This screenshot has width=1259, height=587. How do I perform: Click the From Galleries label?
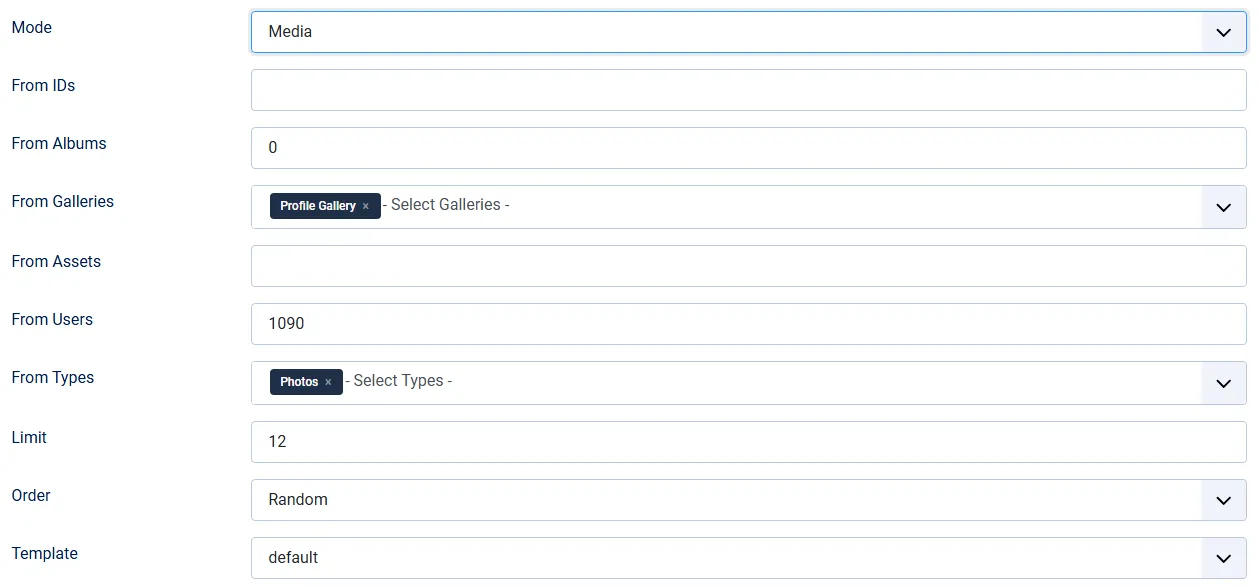coord(63,202)
